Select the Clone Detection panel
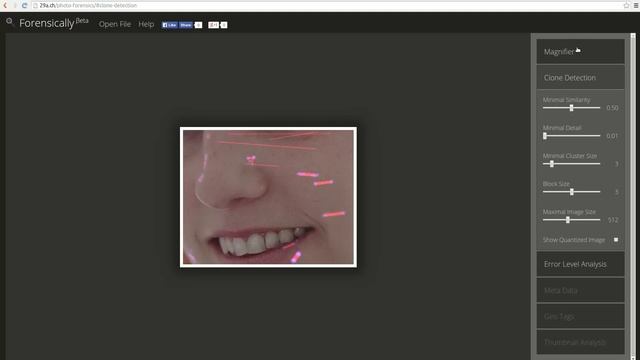The height and width of the screenshot is (360, 640). coord(580,78)
